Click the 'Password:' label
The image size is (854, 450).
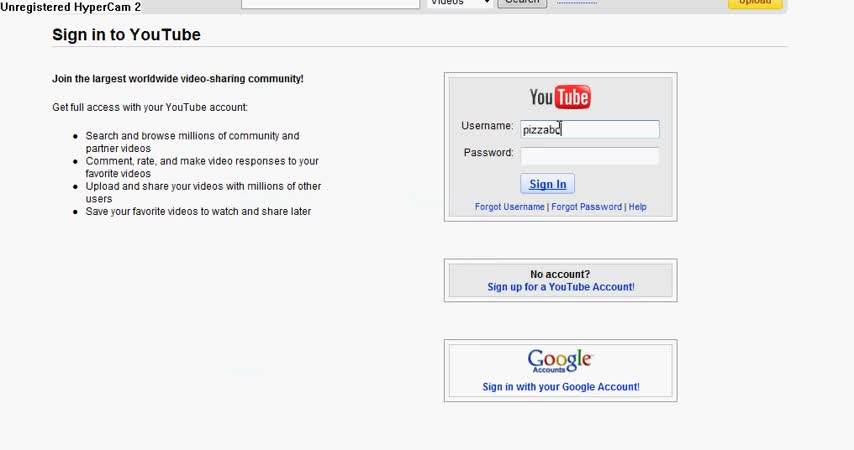pos(489,153)
